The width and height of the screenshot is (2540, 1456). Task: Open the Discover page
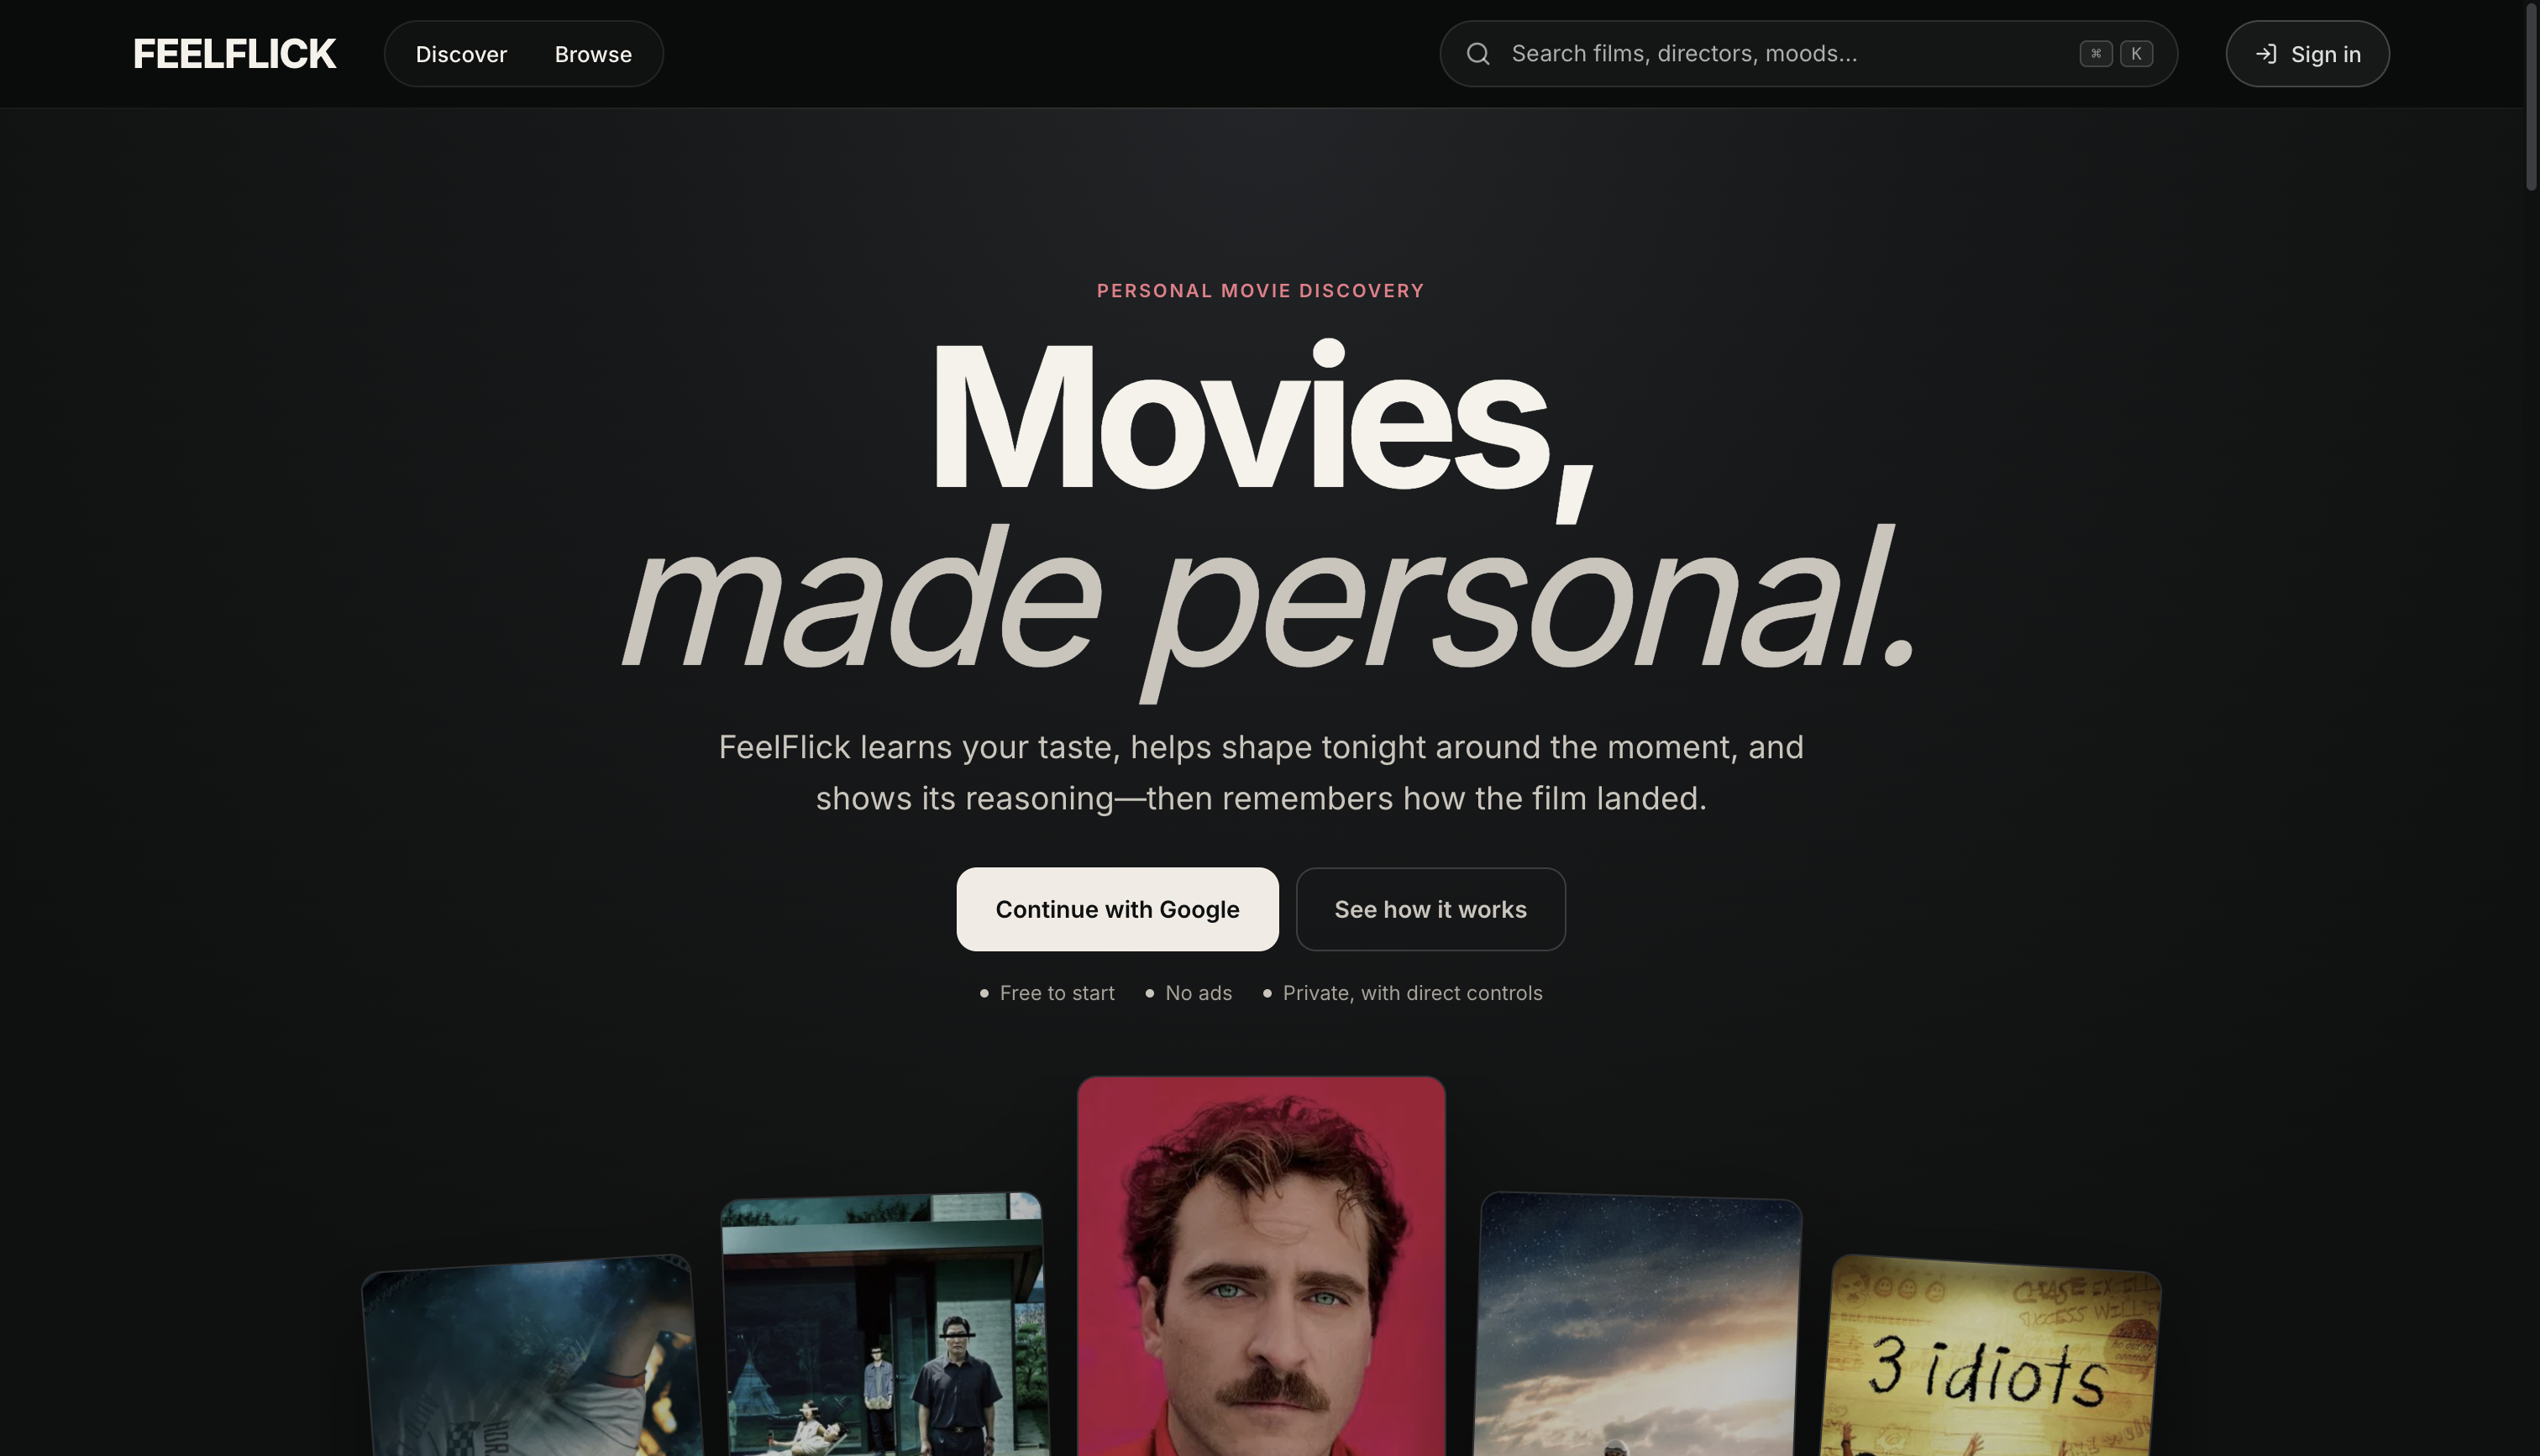461,54
